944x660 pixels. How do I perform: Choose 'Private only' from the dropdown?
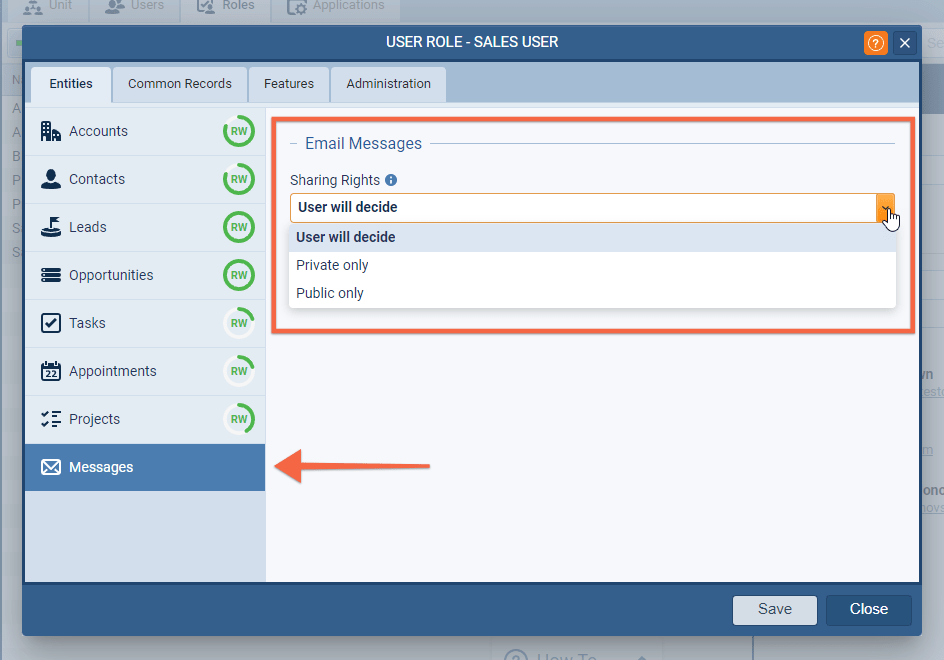pos(332,265)
